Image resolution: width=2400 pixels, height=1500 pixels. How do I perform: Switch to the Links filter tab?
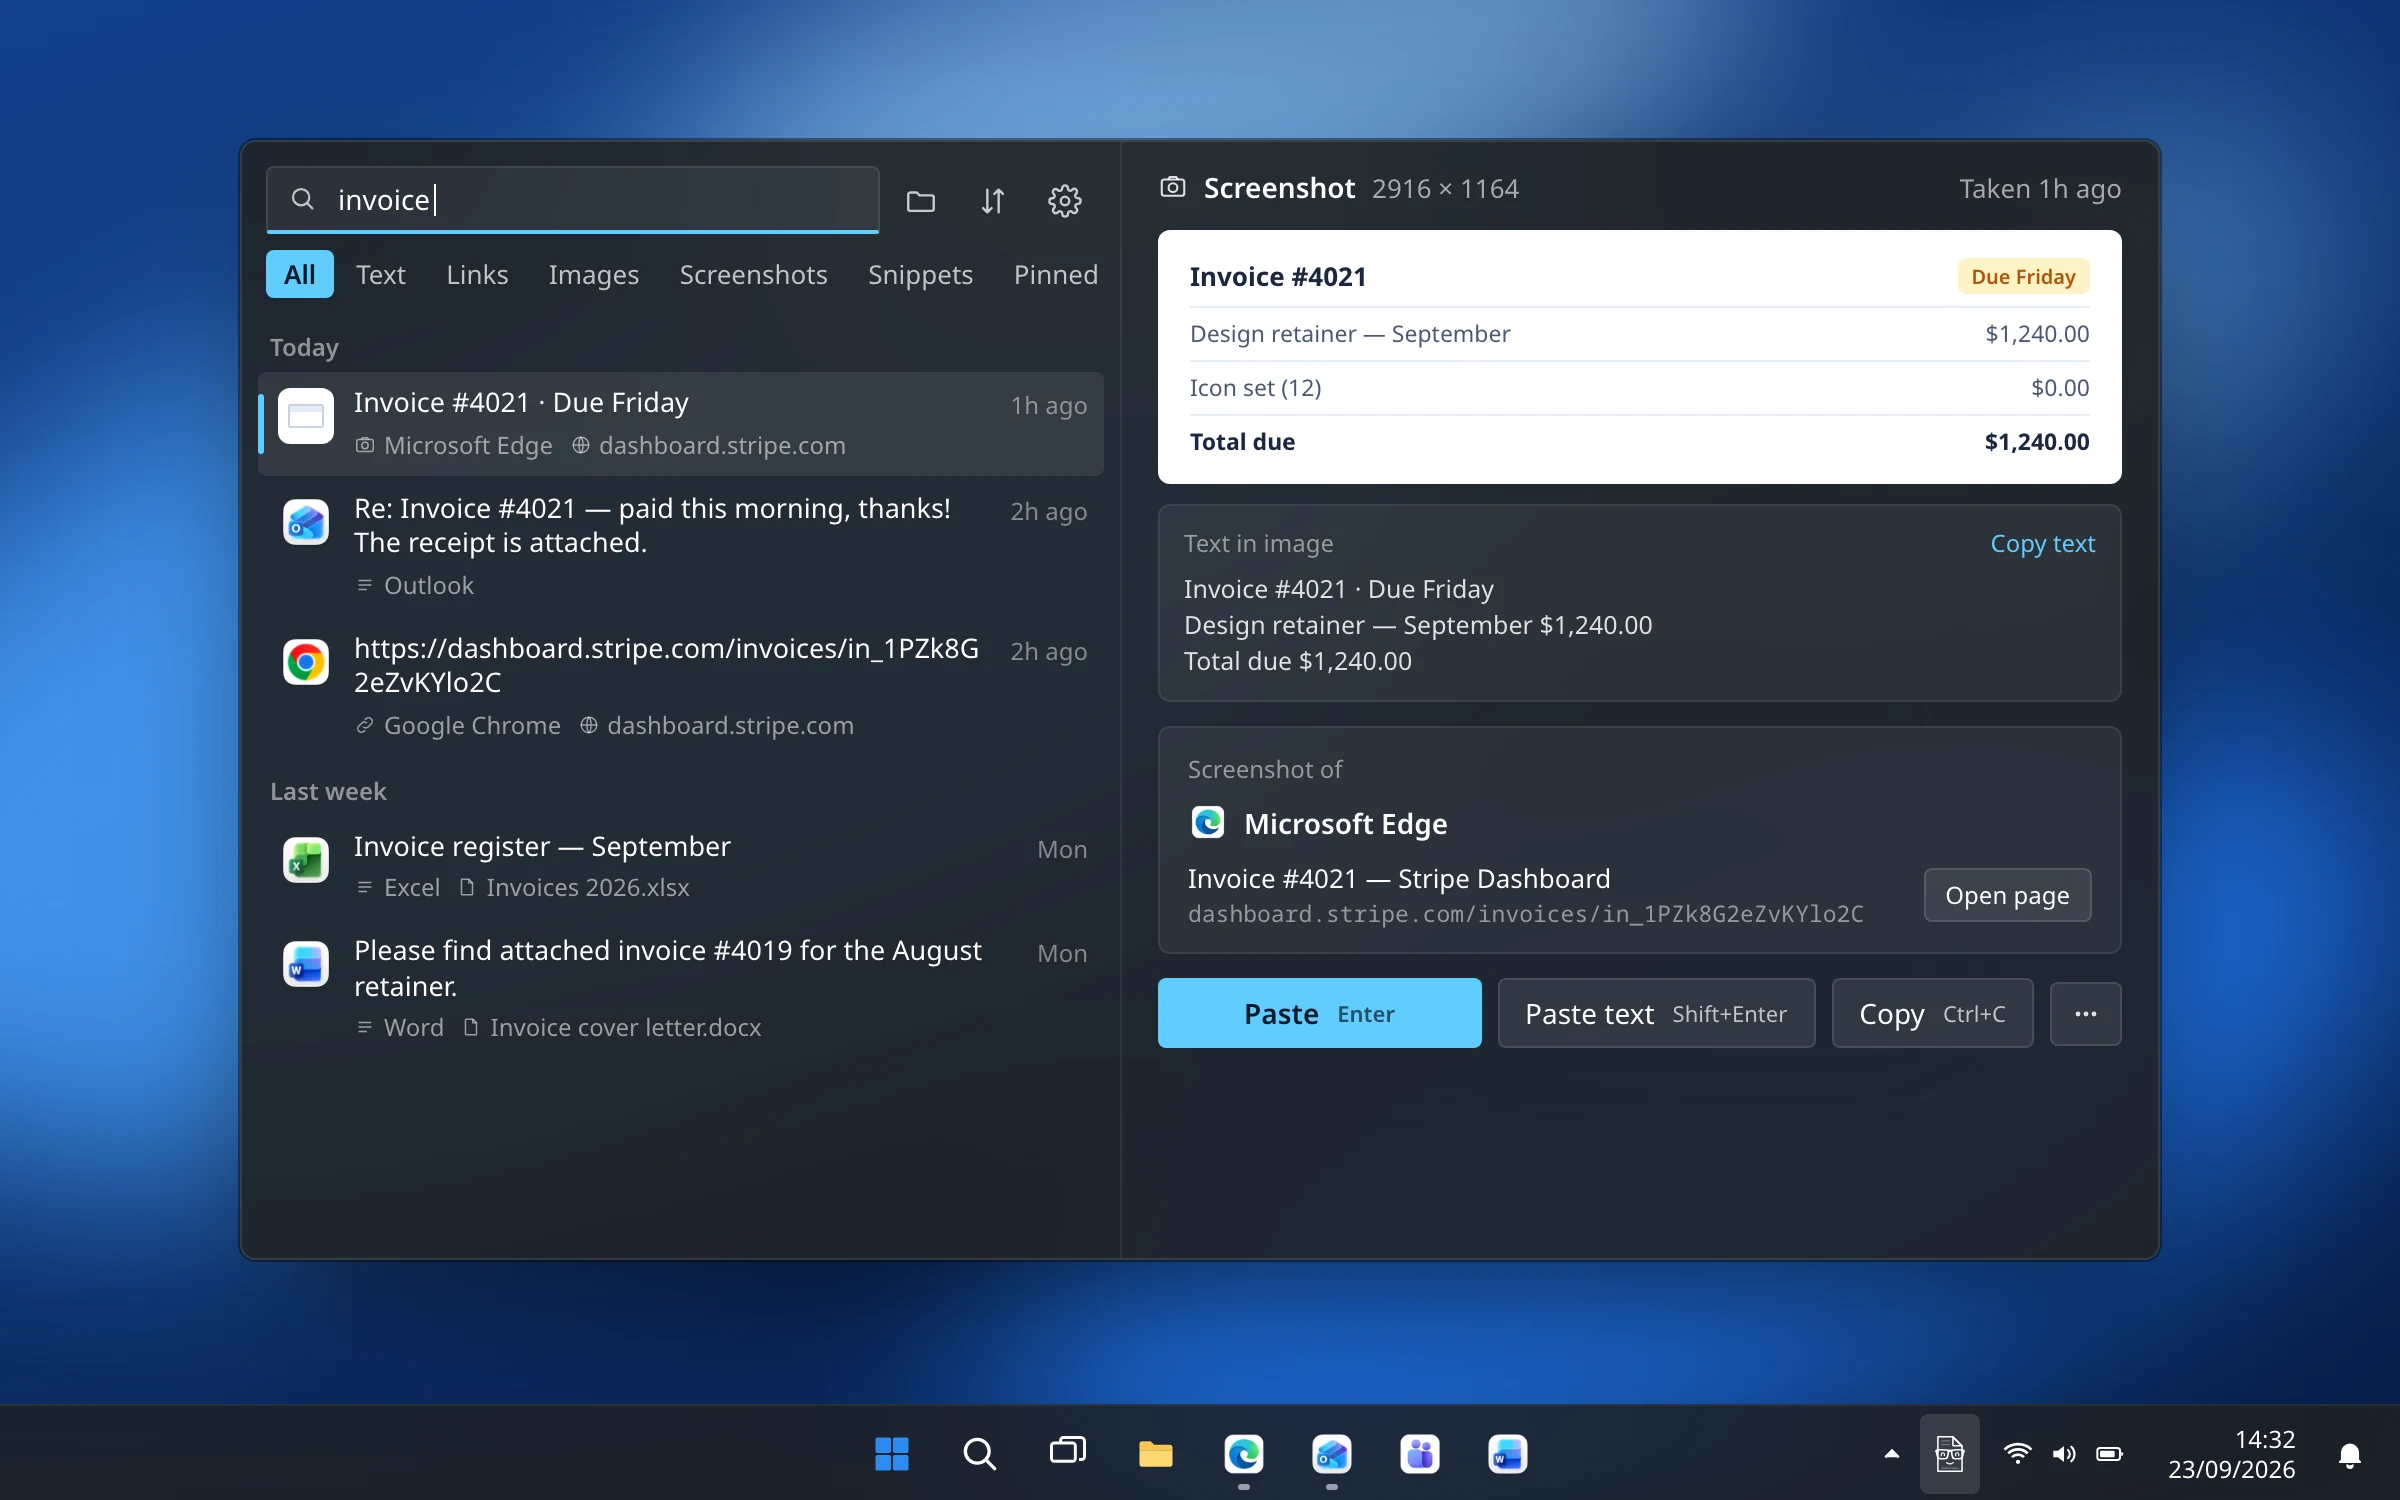coord(477,274)
